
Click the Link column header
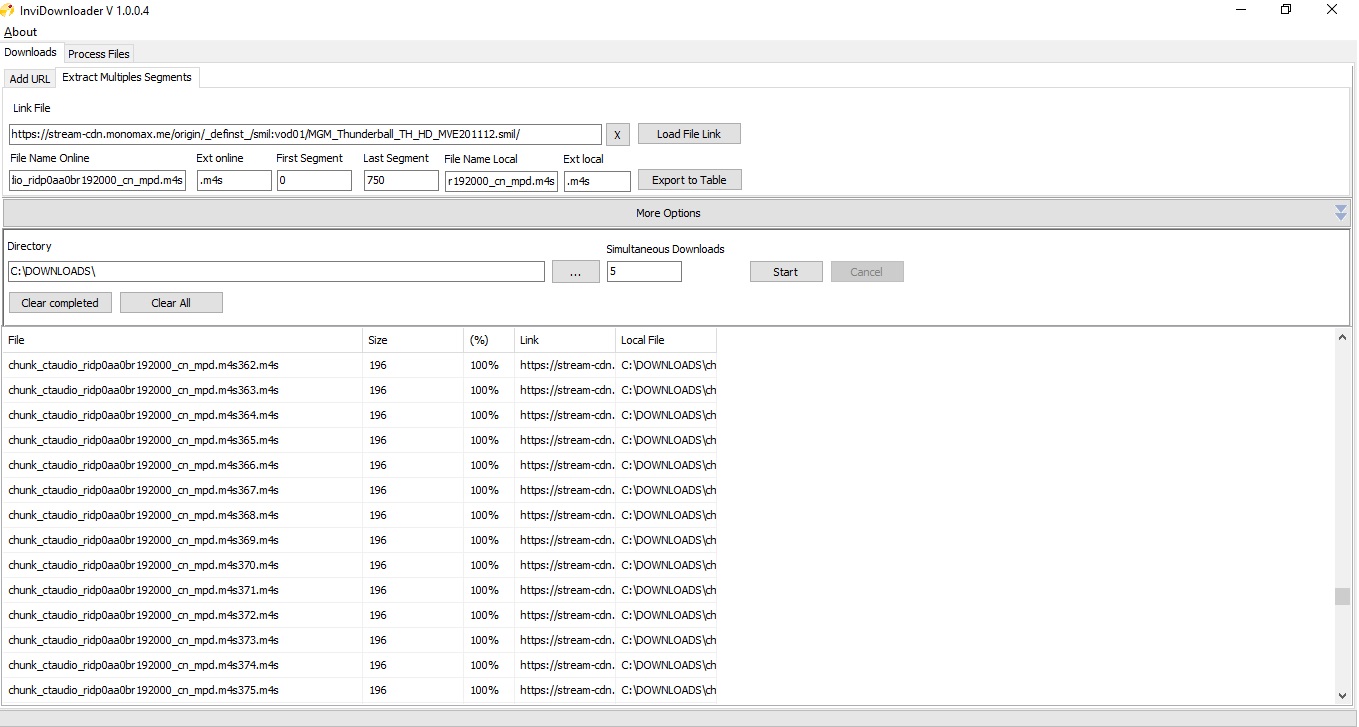(565, 340)
